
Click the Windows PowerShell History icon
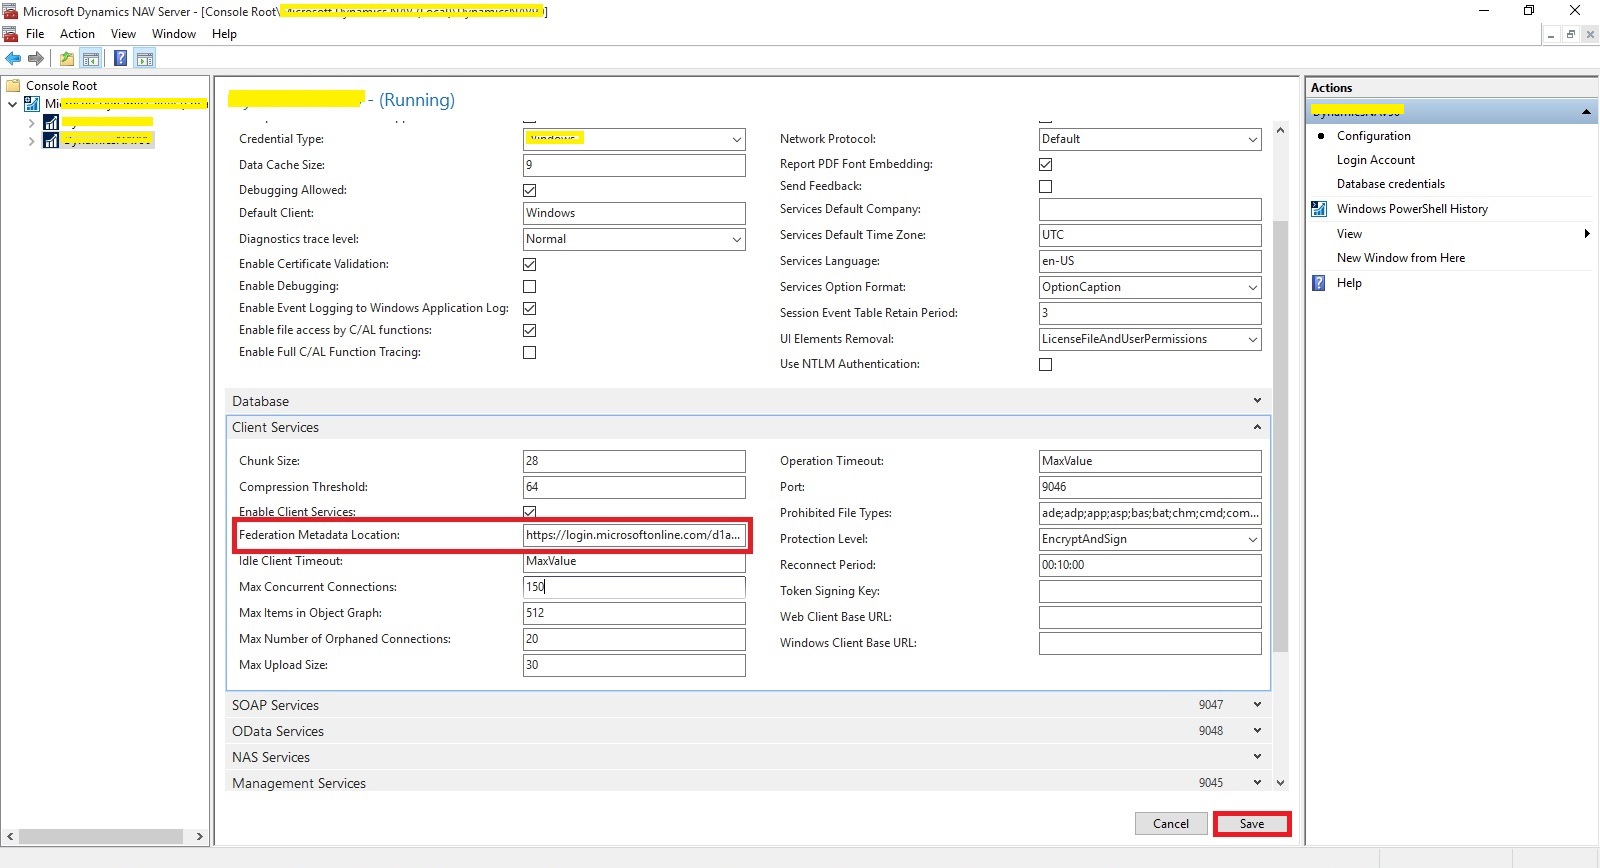pos(1319,209)
